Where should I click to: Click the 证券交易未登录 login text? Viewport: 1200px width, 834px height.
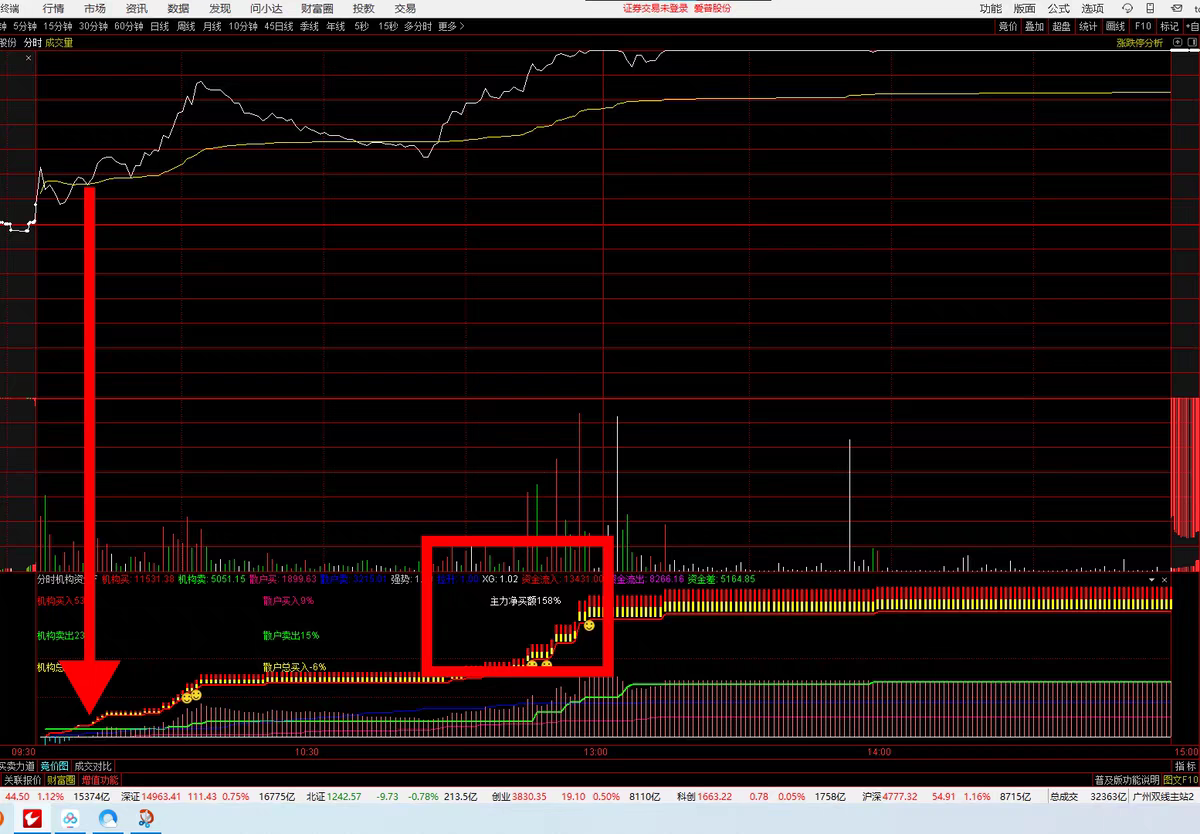tap(654, 8)
